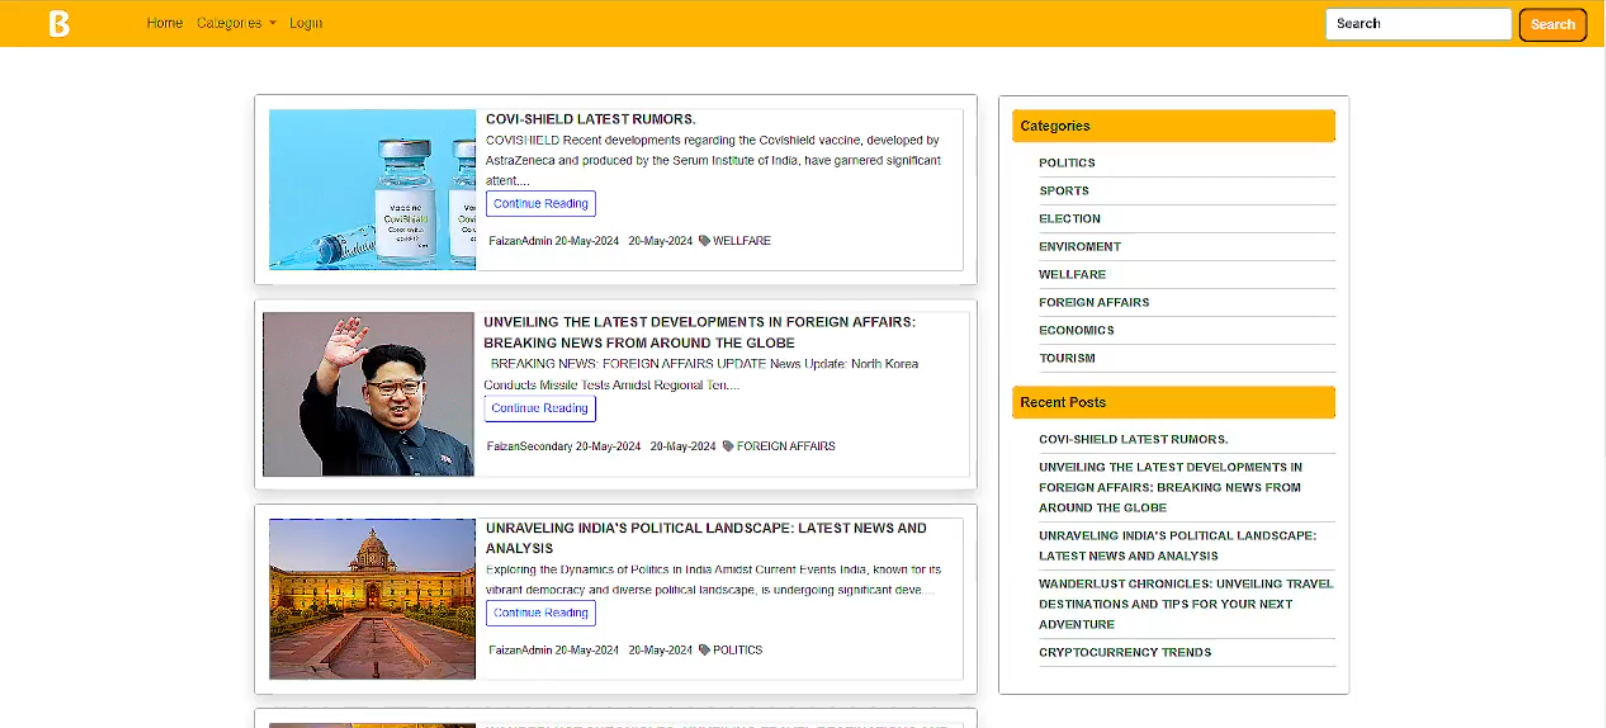The width and height of the screenshot is (1606, 728).
Task: Select the ELECTION category
Action: pyautogui.click(x=1070, y=219)
